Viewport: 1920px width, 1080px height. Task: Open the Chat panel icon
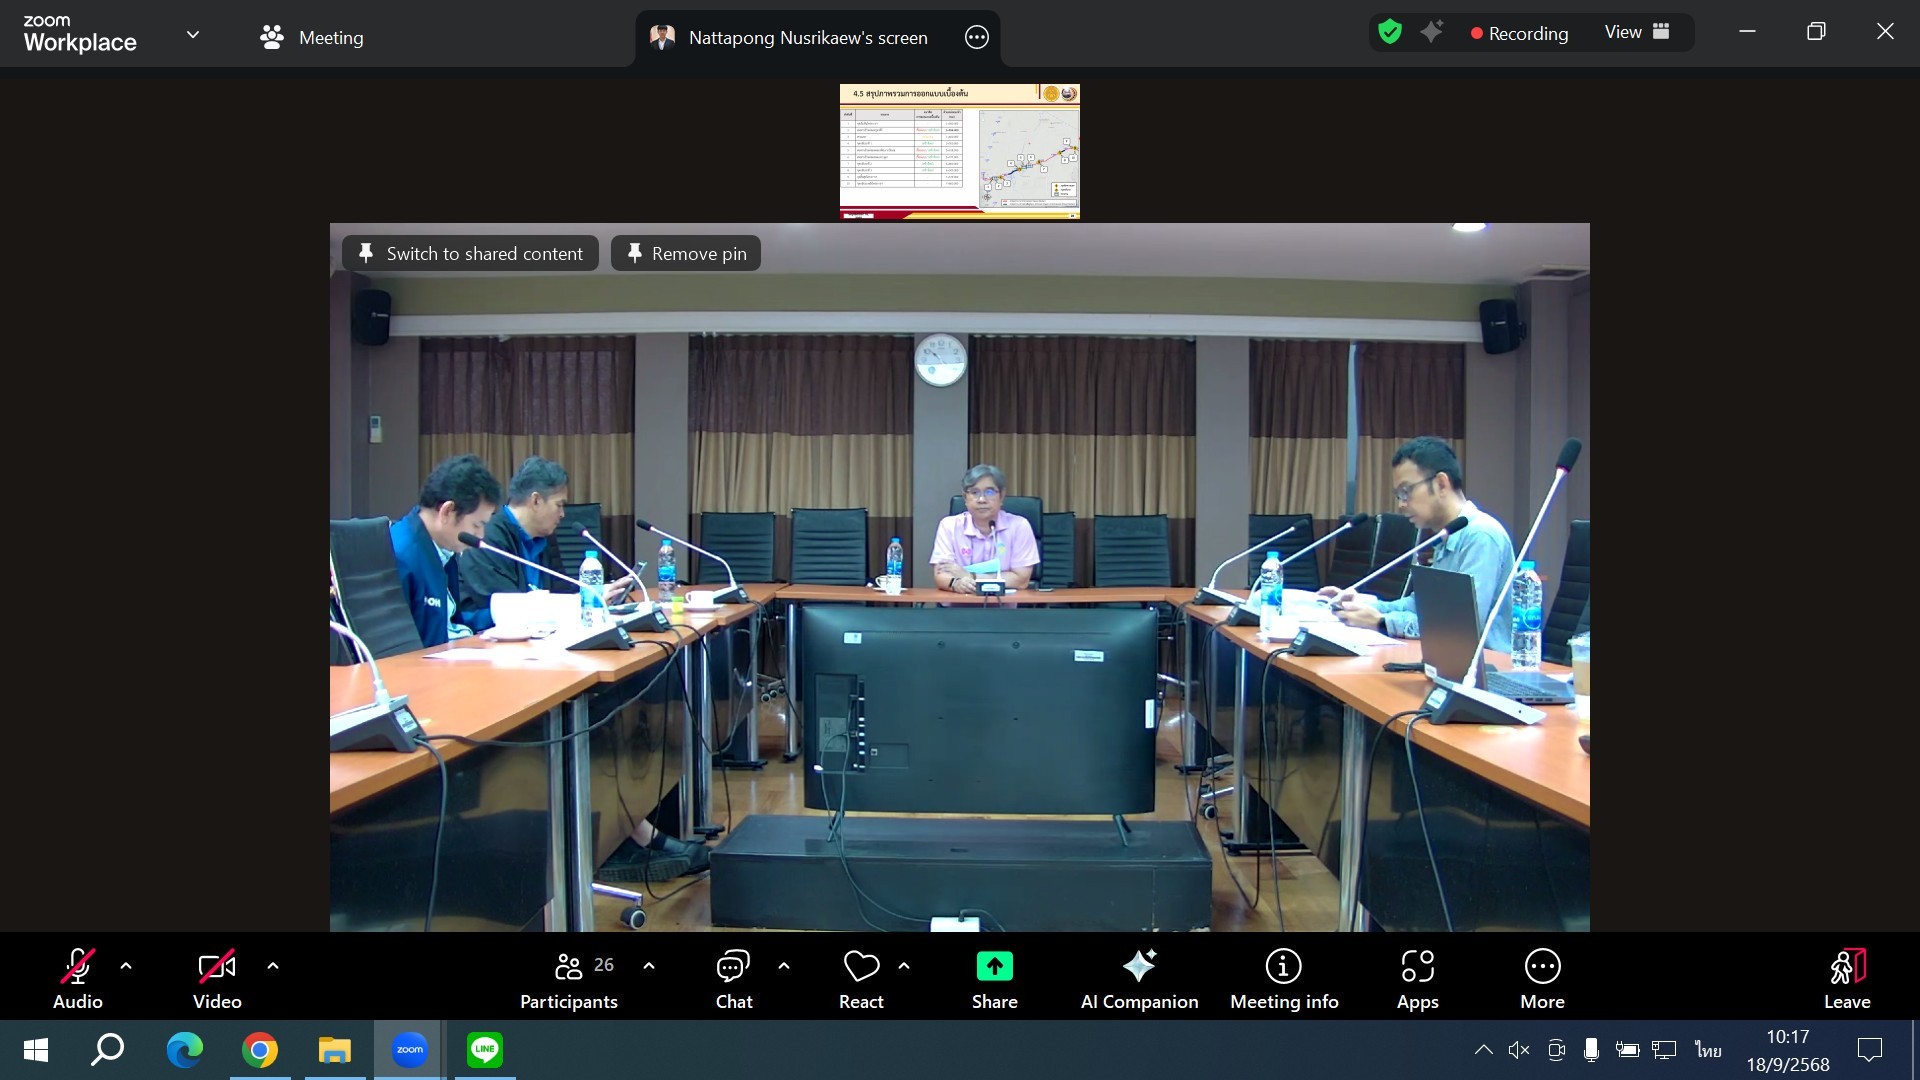pyautogui.click(x=733, y=967)
